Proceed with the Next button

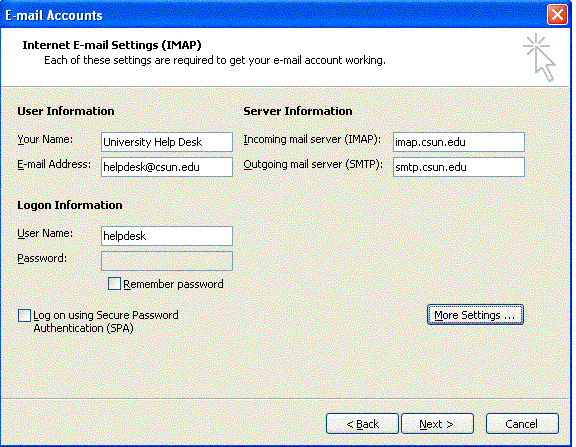point(437,424)
